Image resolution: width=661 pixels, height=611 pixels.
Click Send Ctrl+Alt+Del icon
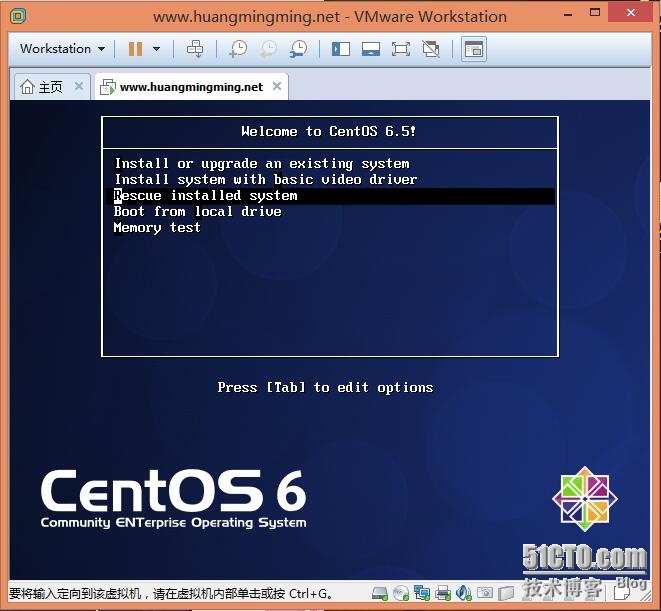[195, 49]
